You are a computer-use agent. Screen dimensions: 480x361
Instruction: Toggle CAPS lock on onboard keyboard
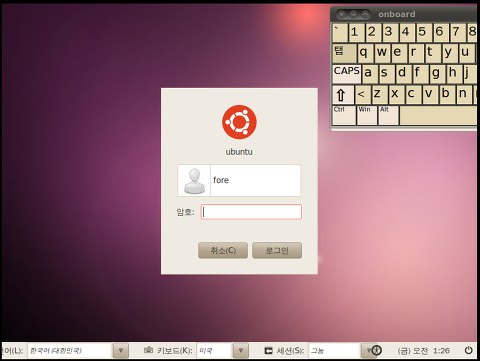click(347, 73)
